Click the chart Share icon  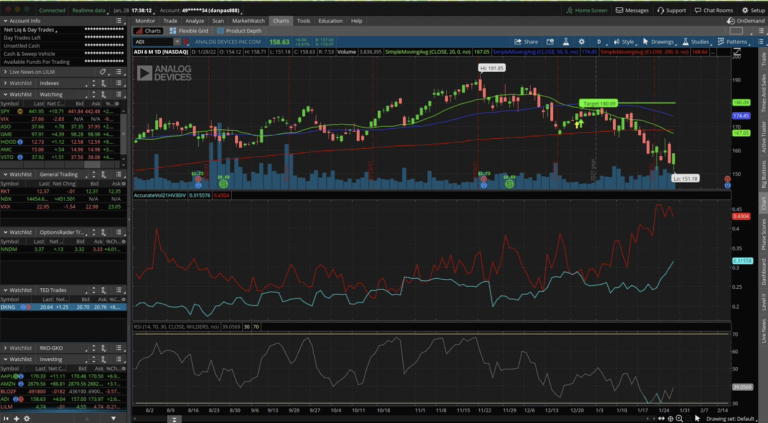[525, 42]
